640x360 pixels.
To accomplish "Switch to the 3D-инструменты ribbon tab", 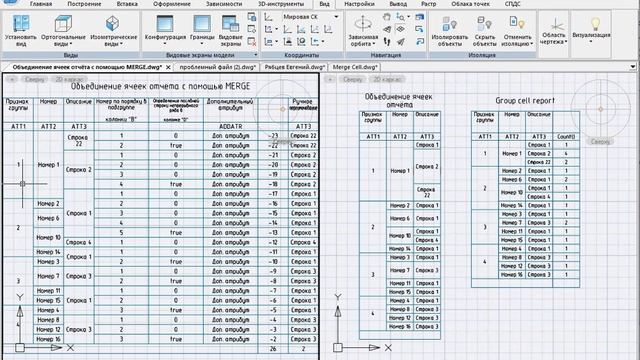I will click(281, 4).
